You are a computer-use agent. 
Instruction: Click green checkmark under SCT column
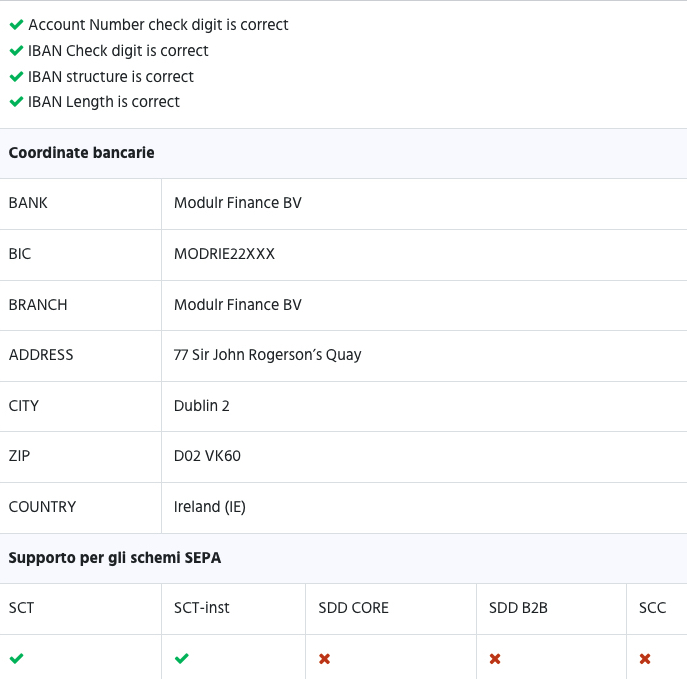[16, 658]
